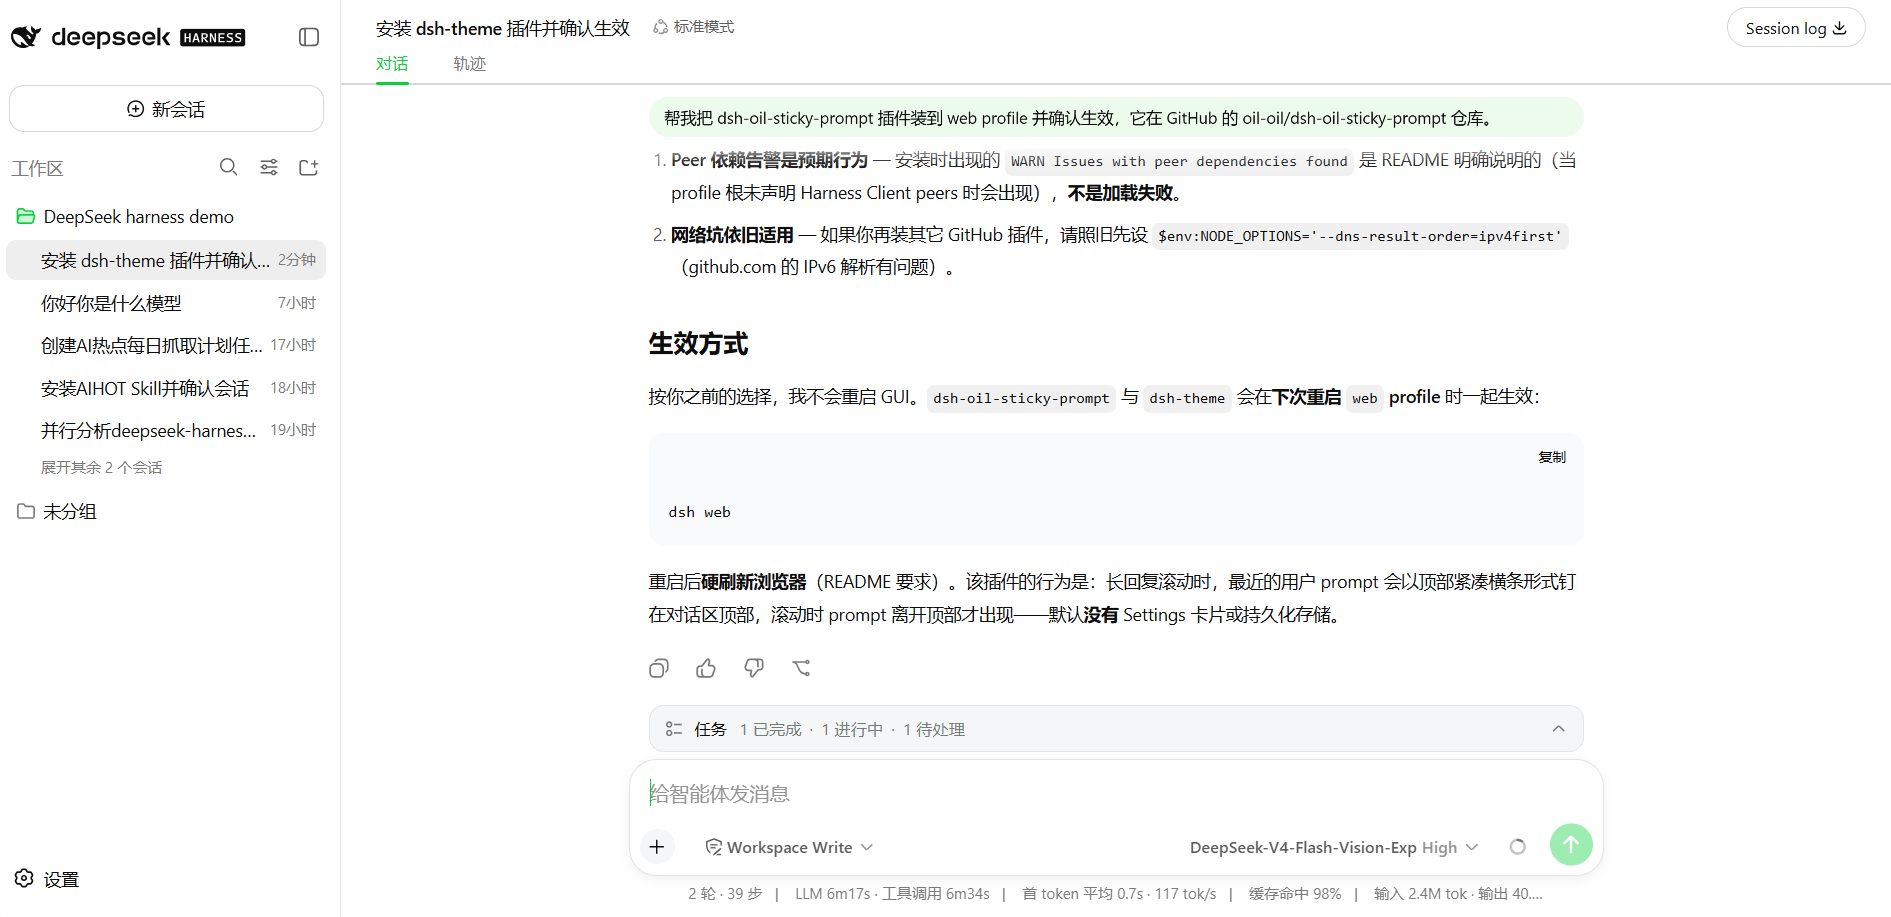1891x917 pixels.
Task: Click the NODE_OPTIONS inline code snippet
Action: 1360,236
